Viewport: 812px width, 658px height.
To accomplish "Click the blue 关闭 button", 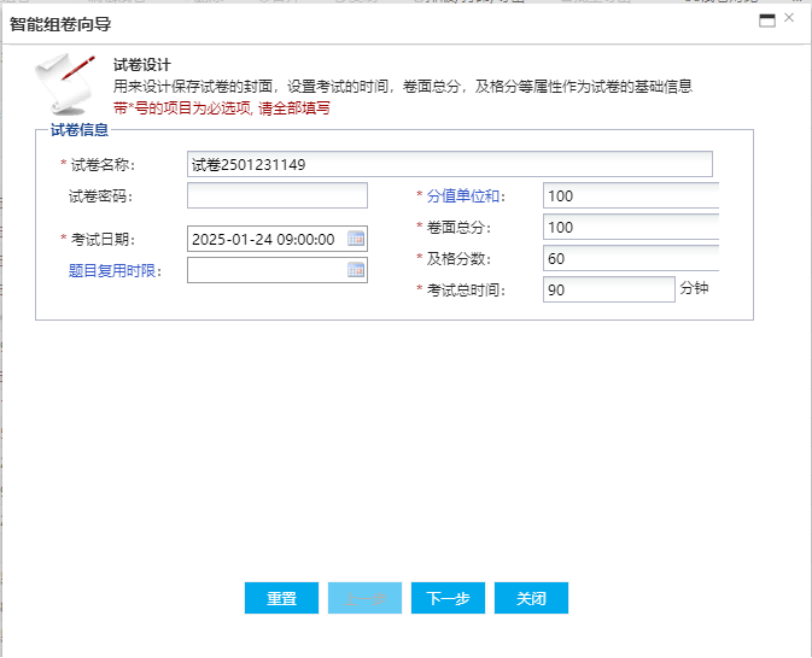I will (x=531, y=598).
